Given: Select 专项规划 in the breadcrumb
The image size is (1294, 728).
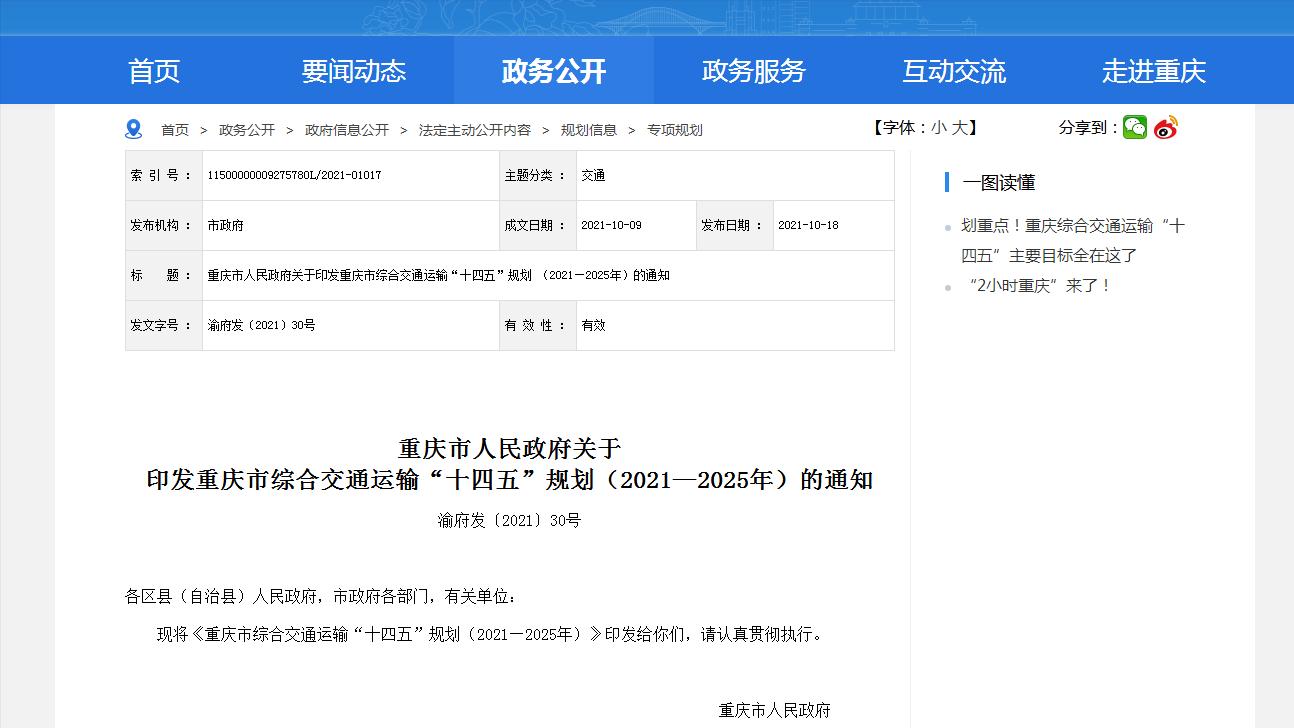Looking at the screenshot, I should (675, 129).
